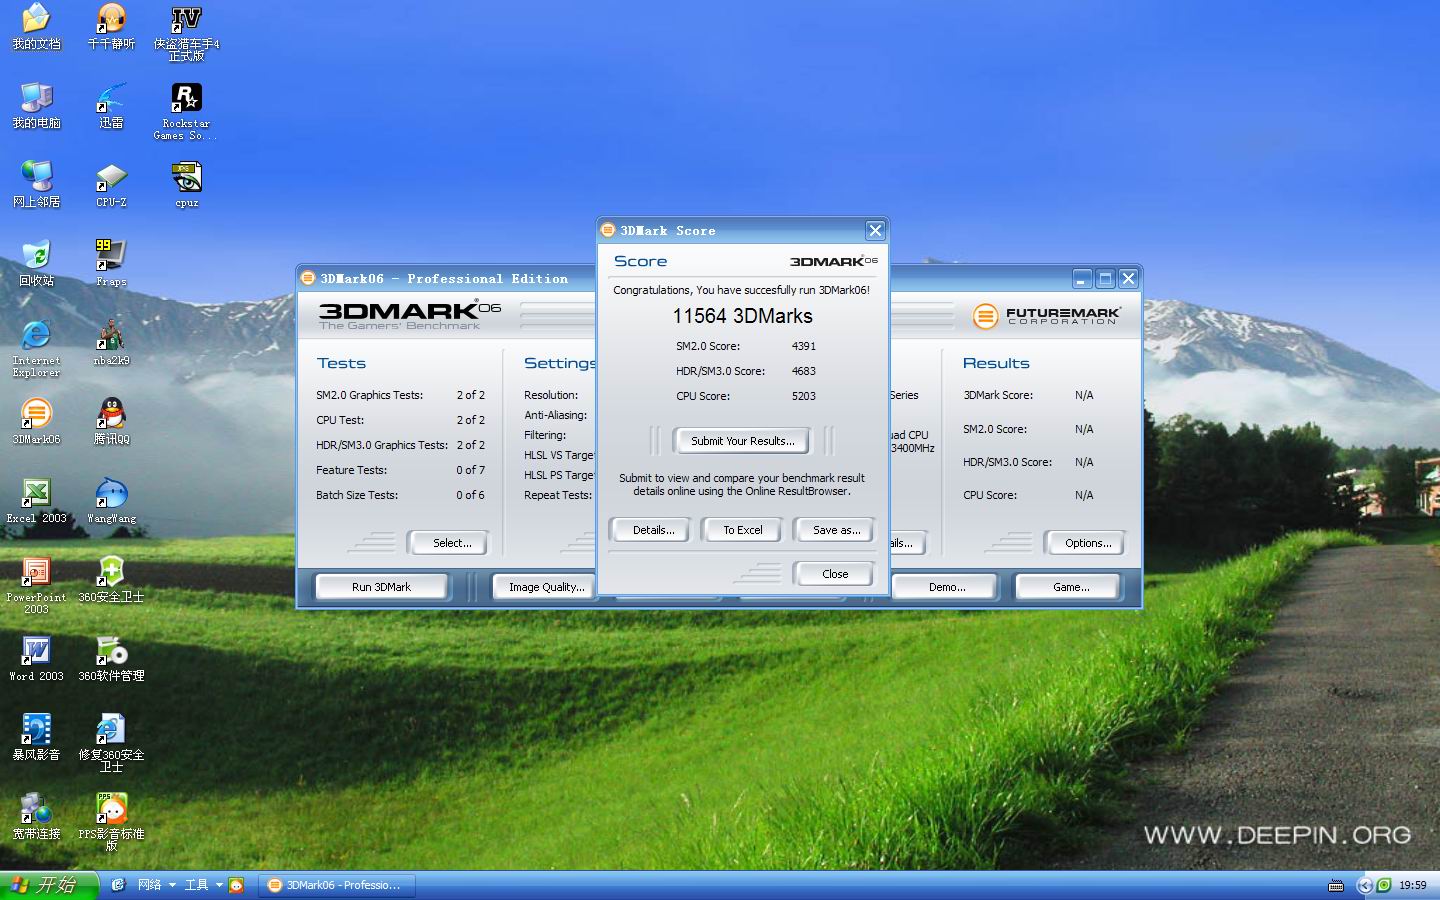Click the orange face icon in taskbar toolbar
Viewport: 1440px width, 900px height.
(236, 885)
